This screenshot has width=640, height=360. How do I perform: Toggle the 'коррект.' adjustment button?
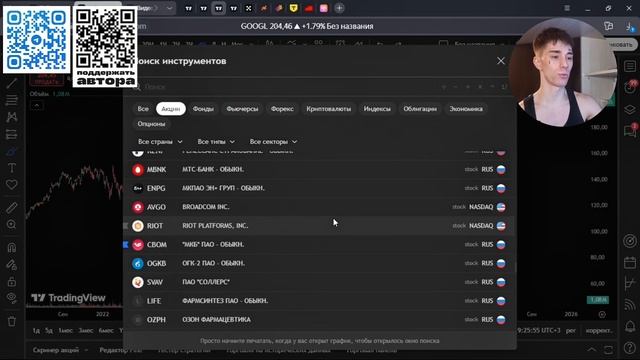pyautogui.click(x=599, y=330)
